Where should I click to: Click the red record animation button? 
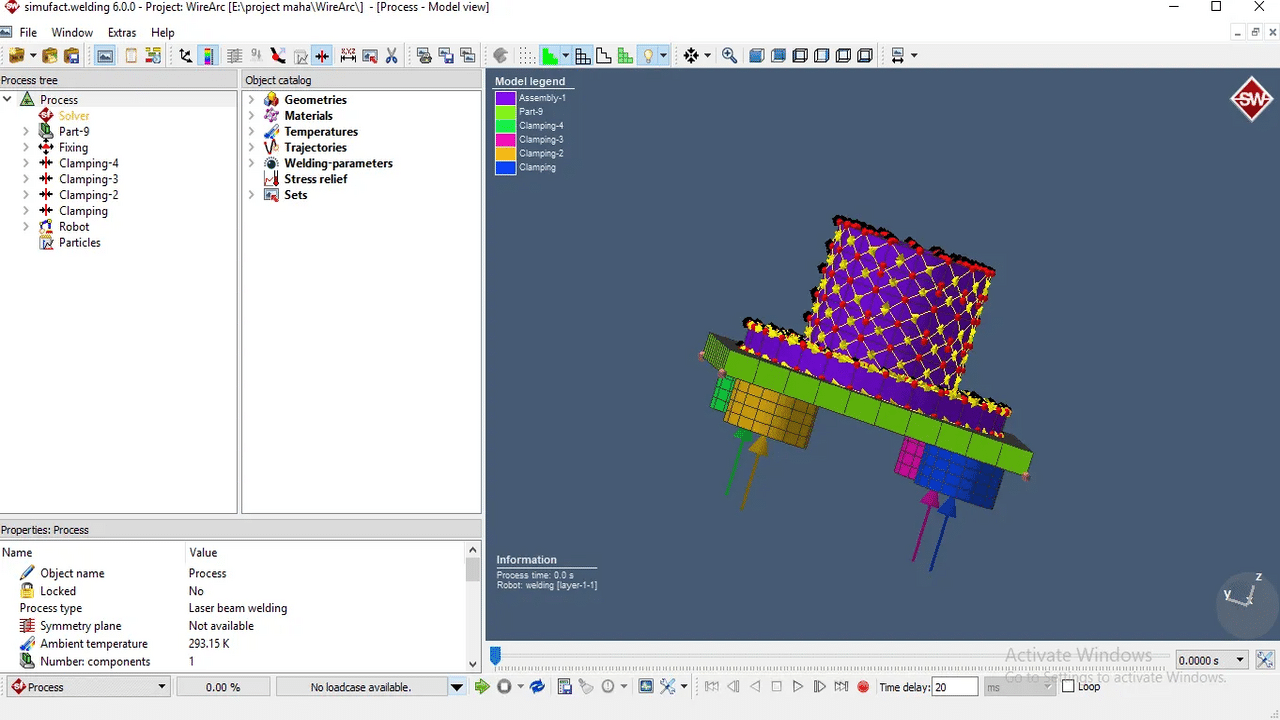863,687
